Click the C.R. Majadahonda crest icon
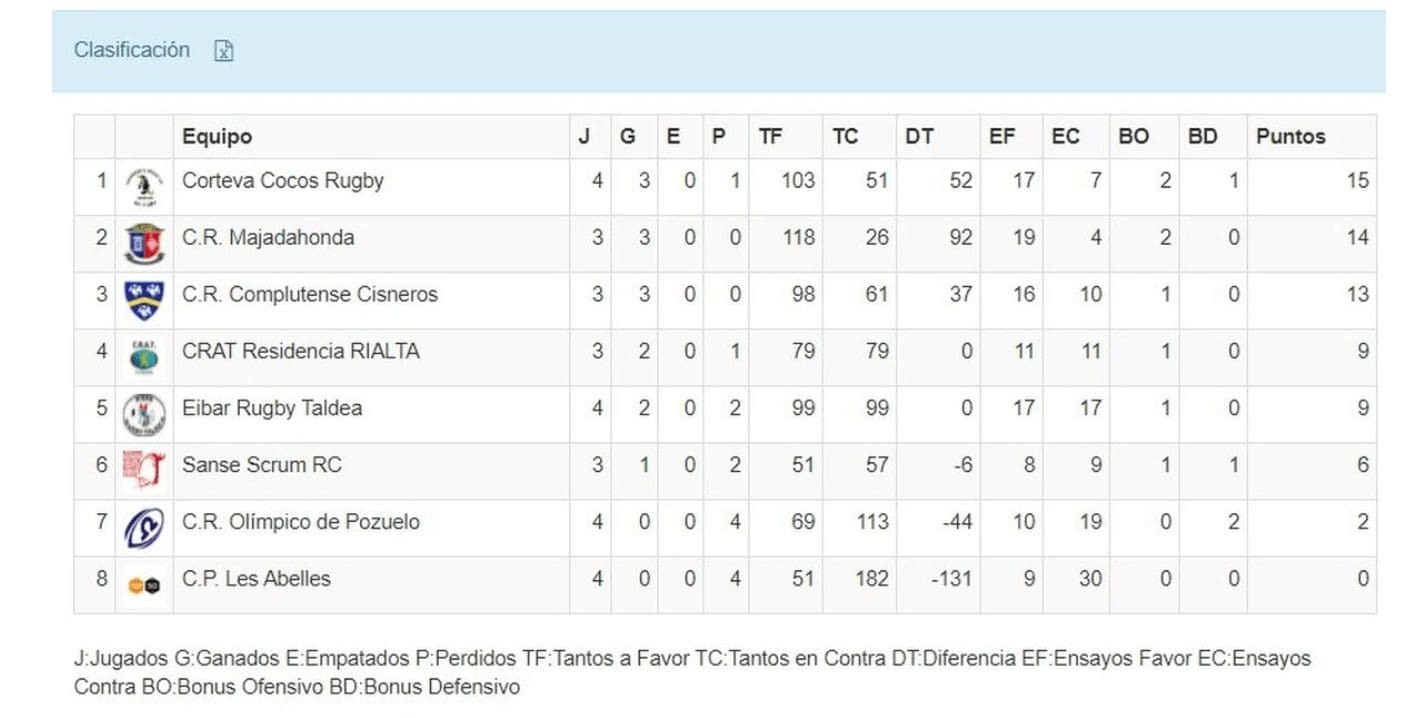 click(x=144, y=243)
